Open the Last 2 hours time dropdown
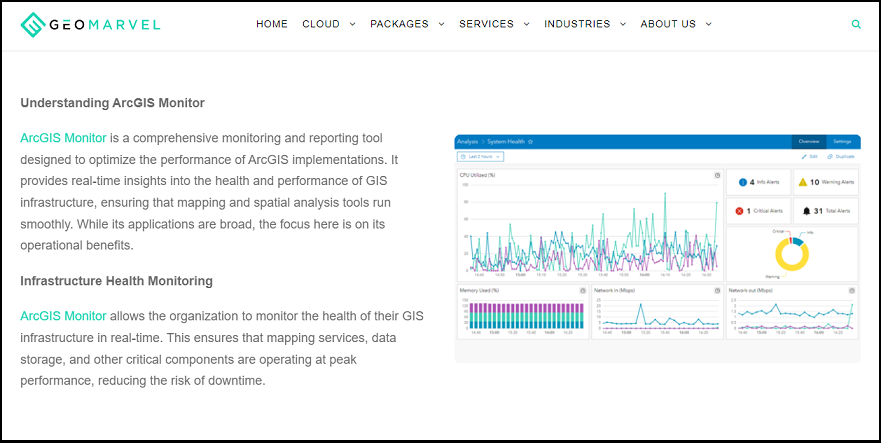The height and width of the screenshot is (443, 881). pyautogui.click(x=480, y=157)
